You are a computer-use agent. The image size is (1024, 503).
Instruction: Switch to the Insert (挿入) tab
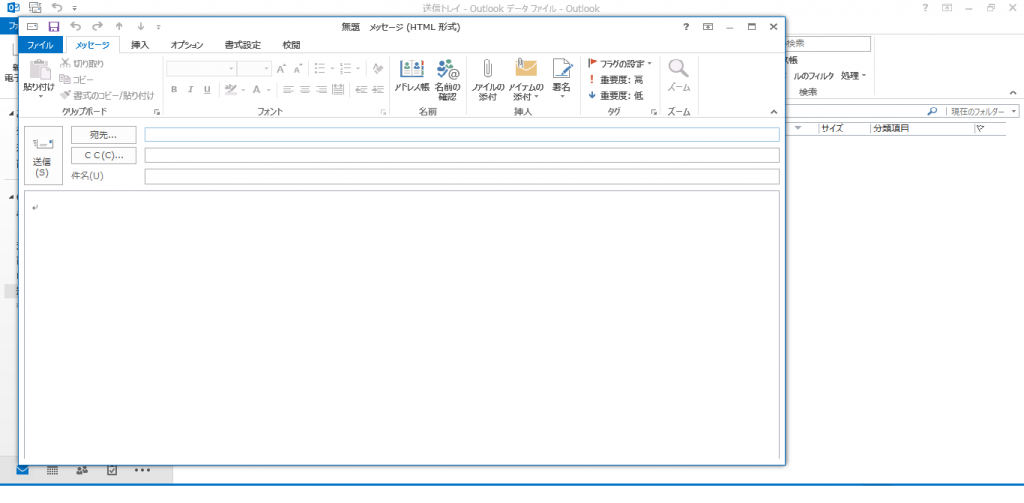point(140,45)
